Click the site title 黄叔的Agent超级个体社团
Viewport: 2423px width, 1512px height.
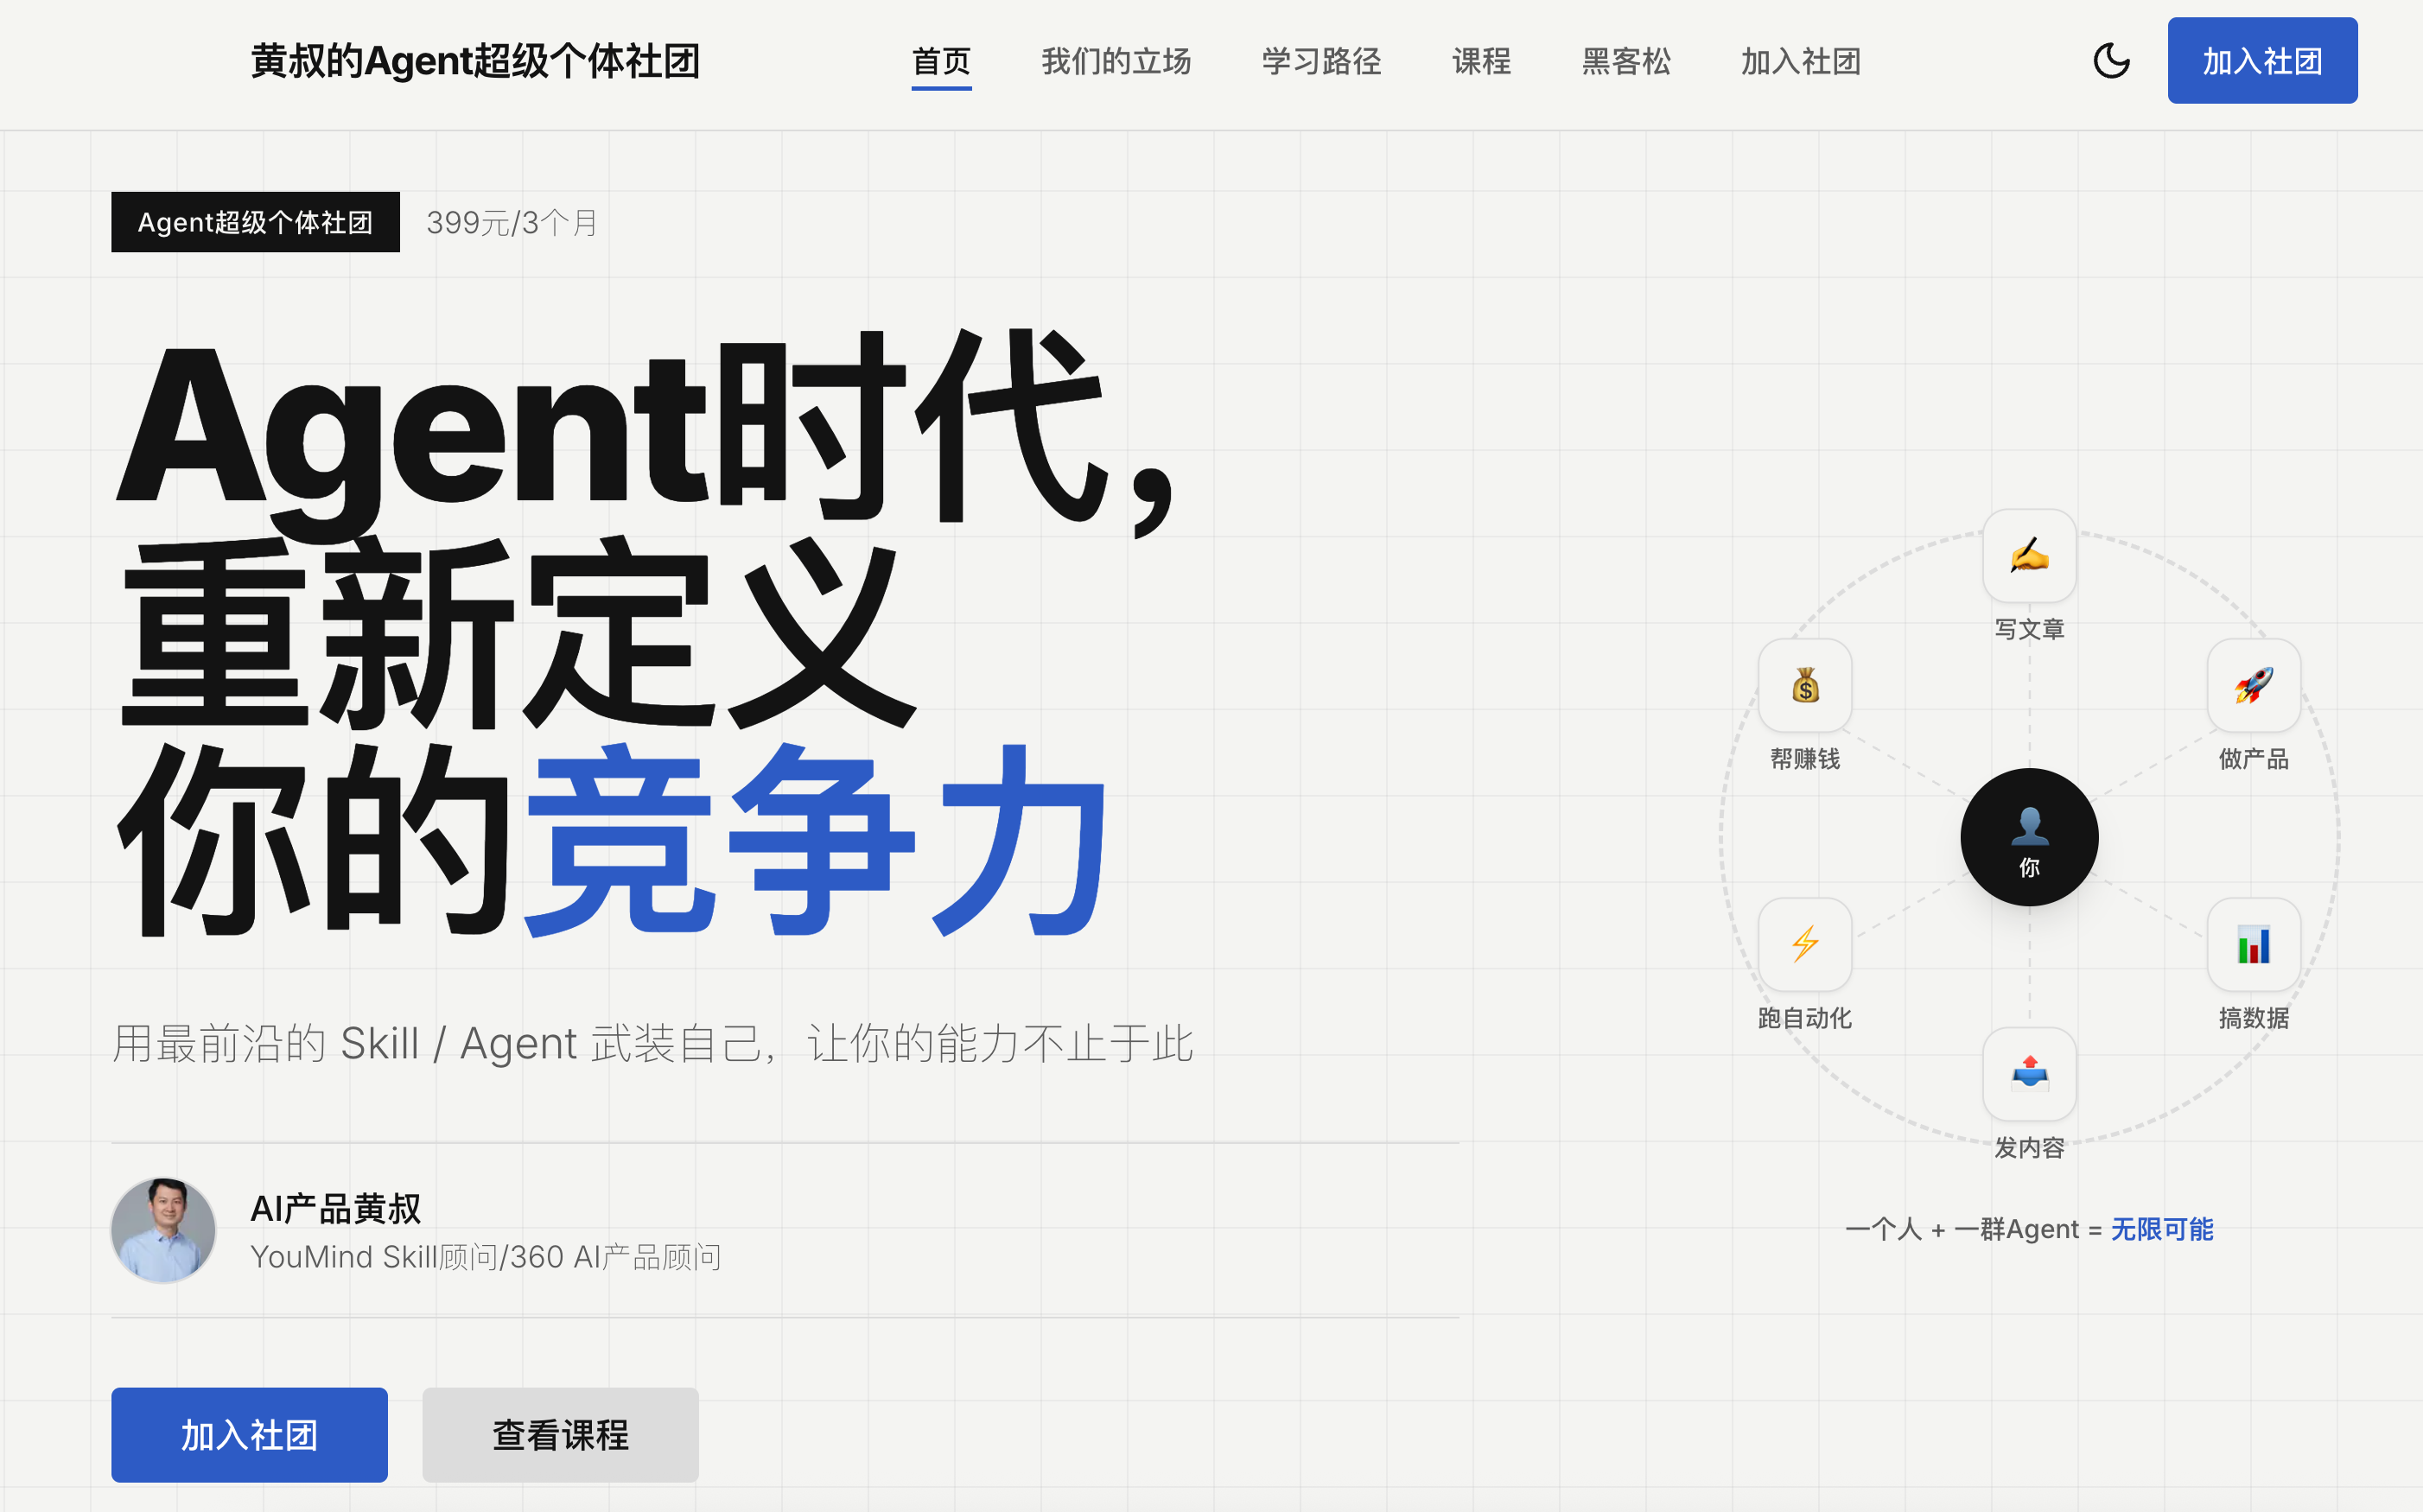475,62
